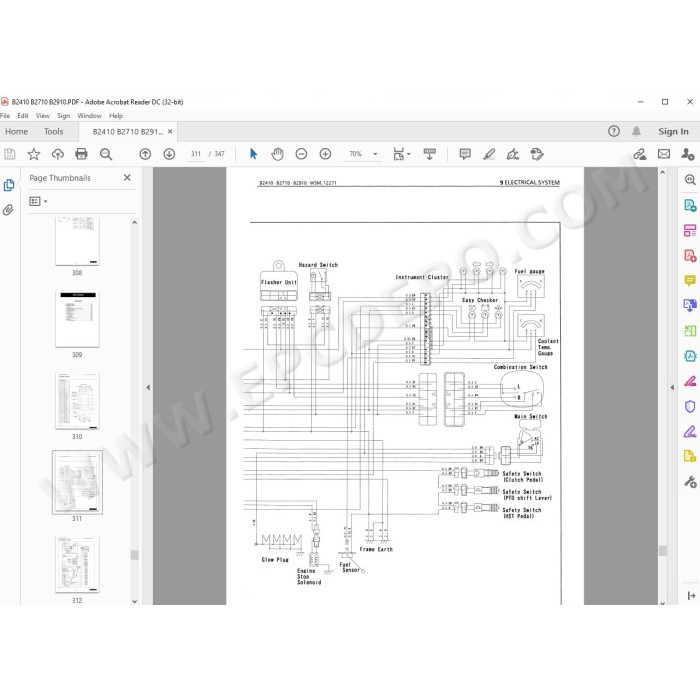This screenshot has height=700, width=700.
Task: Add a sticky note comment
Action: [x=465, y=154]
